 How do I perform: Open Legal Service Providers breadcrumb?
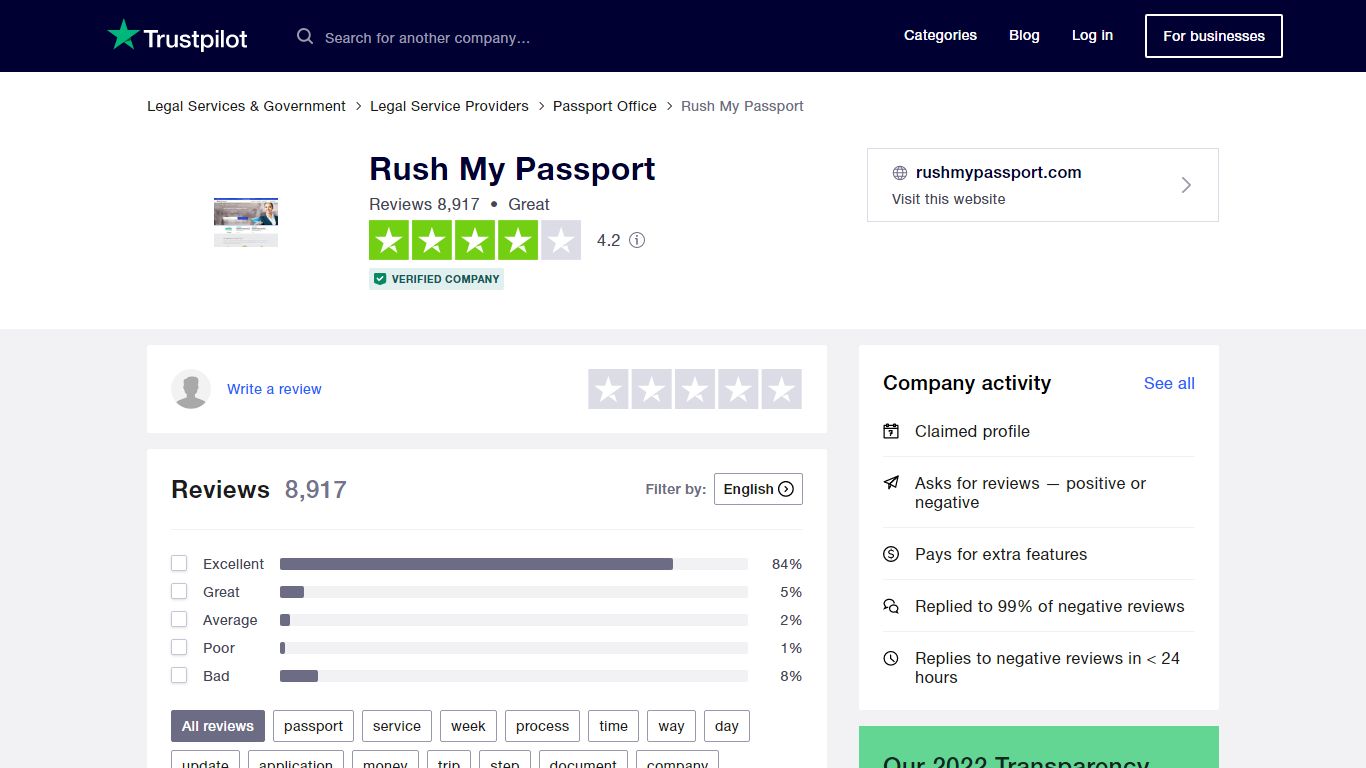[449, 106]
